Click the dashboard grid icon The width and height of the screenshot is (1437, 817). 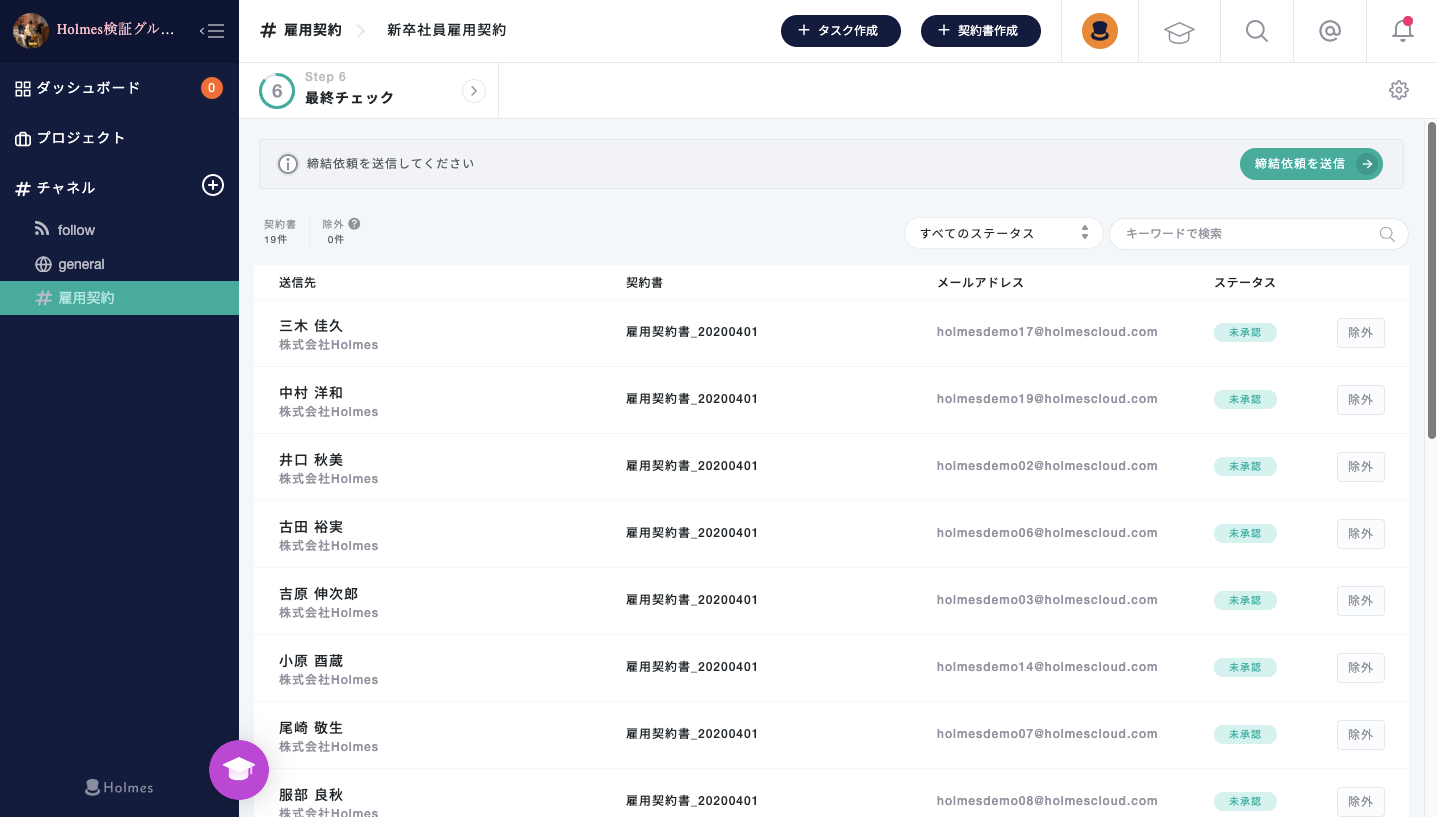(23, 88)
